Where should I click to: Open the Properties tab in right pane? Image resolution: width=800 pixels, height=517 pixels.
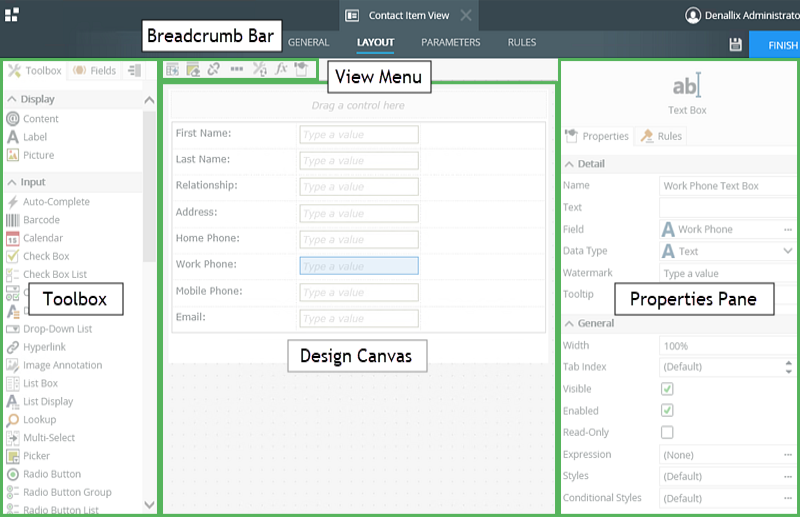(x=597, y=136)
